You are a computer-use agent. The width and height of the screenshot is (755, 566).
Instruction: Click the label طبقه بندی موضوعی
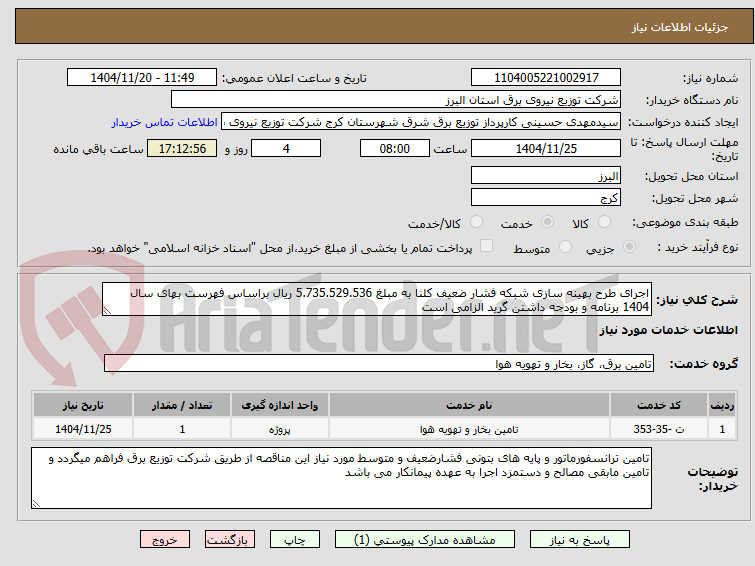[x=685, y=223]
